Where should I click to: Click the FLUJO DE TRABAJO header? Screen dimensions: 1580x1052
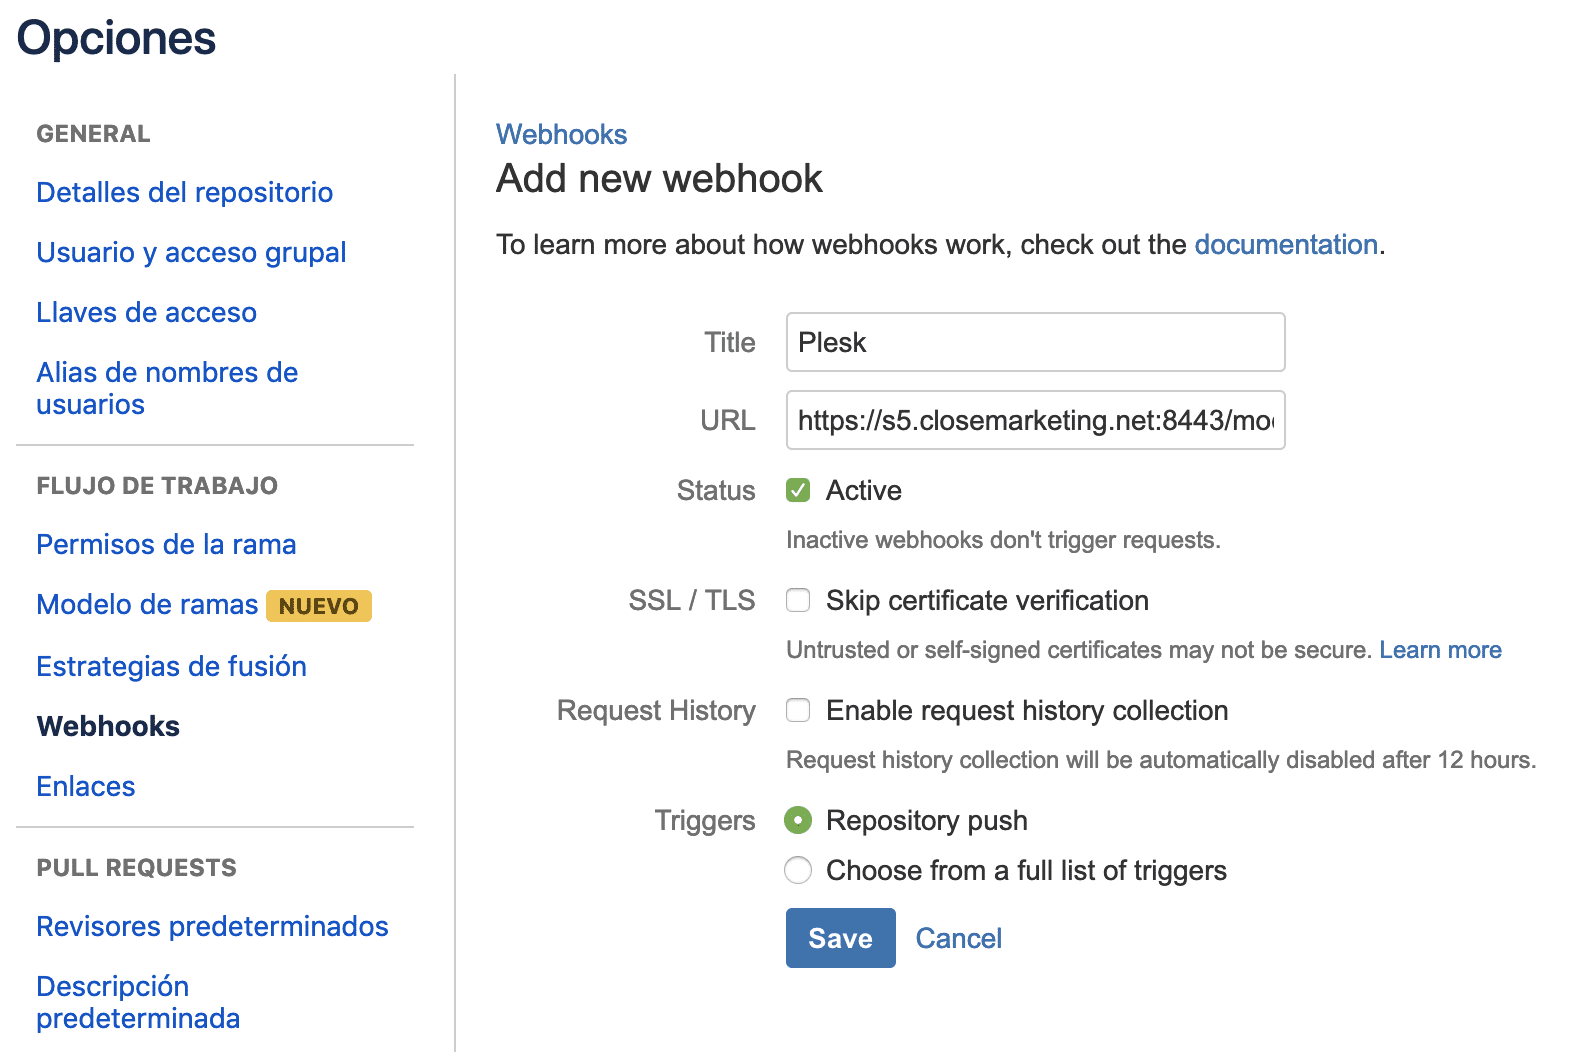tap(157, 486)
